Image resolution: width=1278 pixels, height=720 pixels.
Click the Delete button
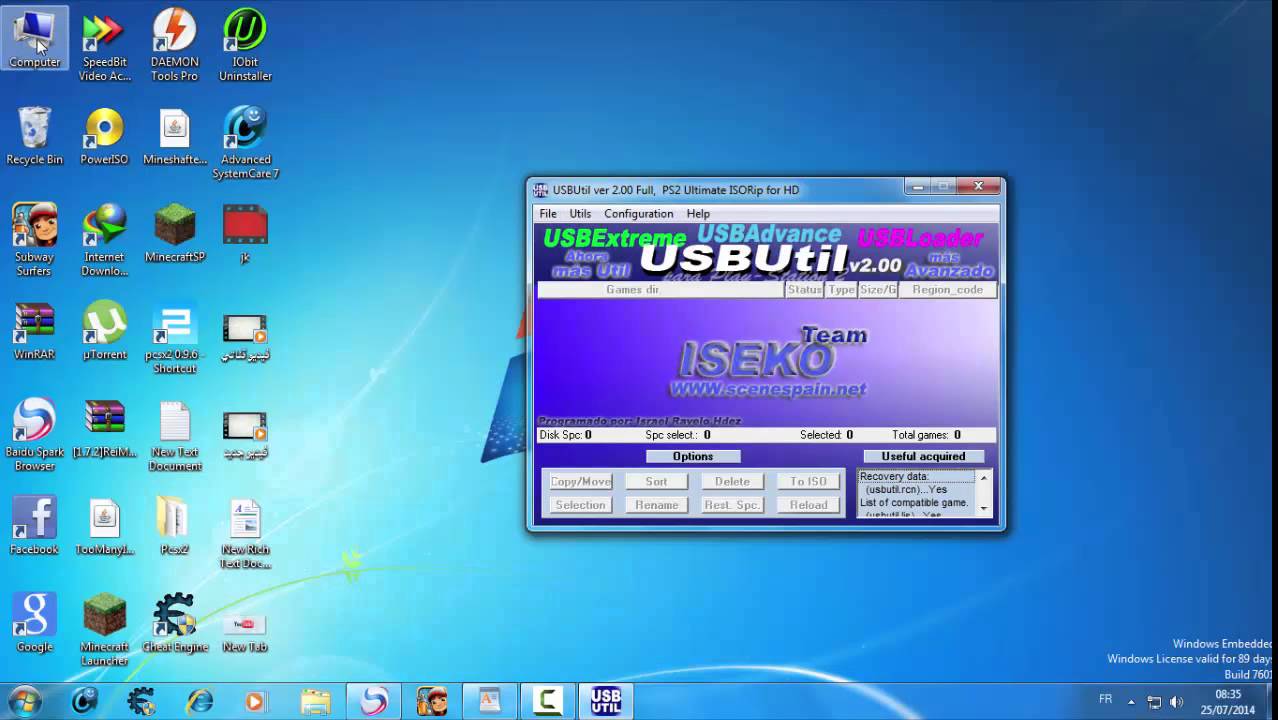click(x=732, y=482)
